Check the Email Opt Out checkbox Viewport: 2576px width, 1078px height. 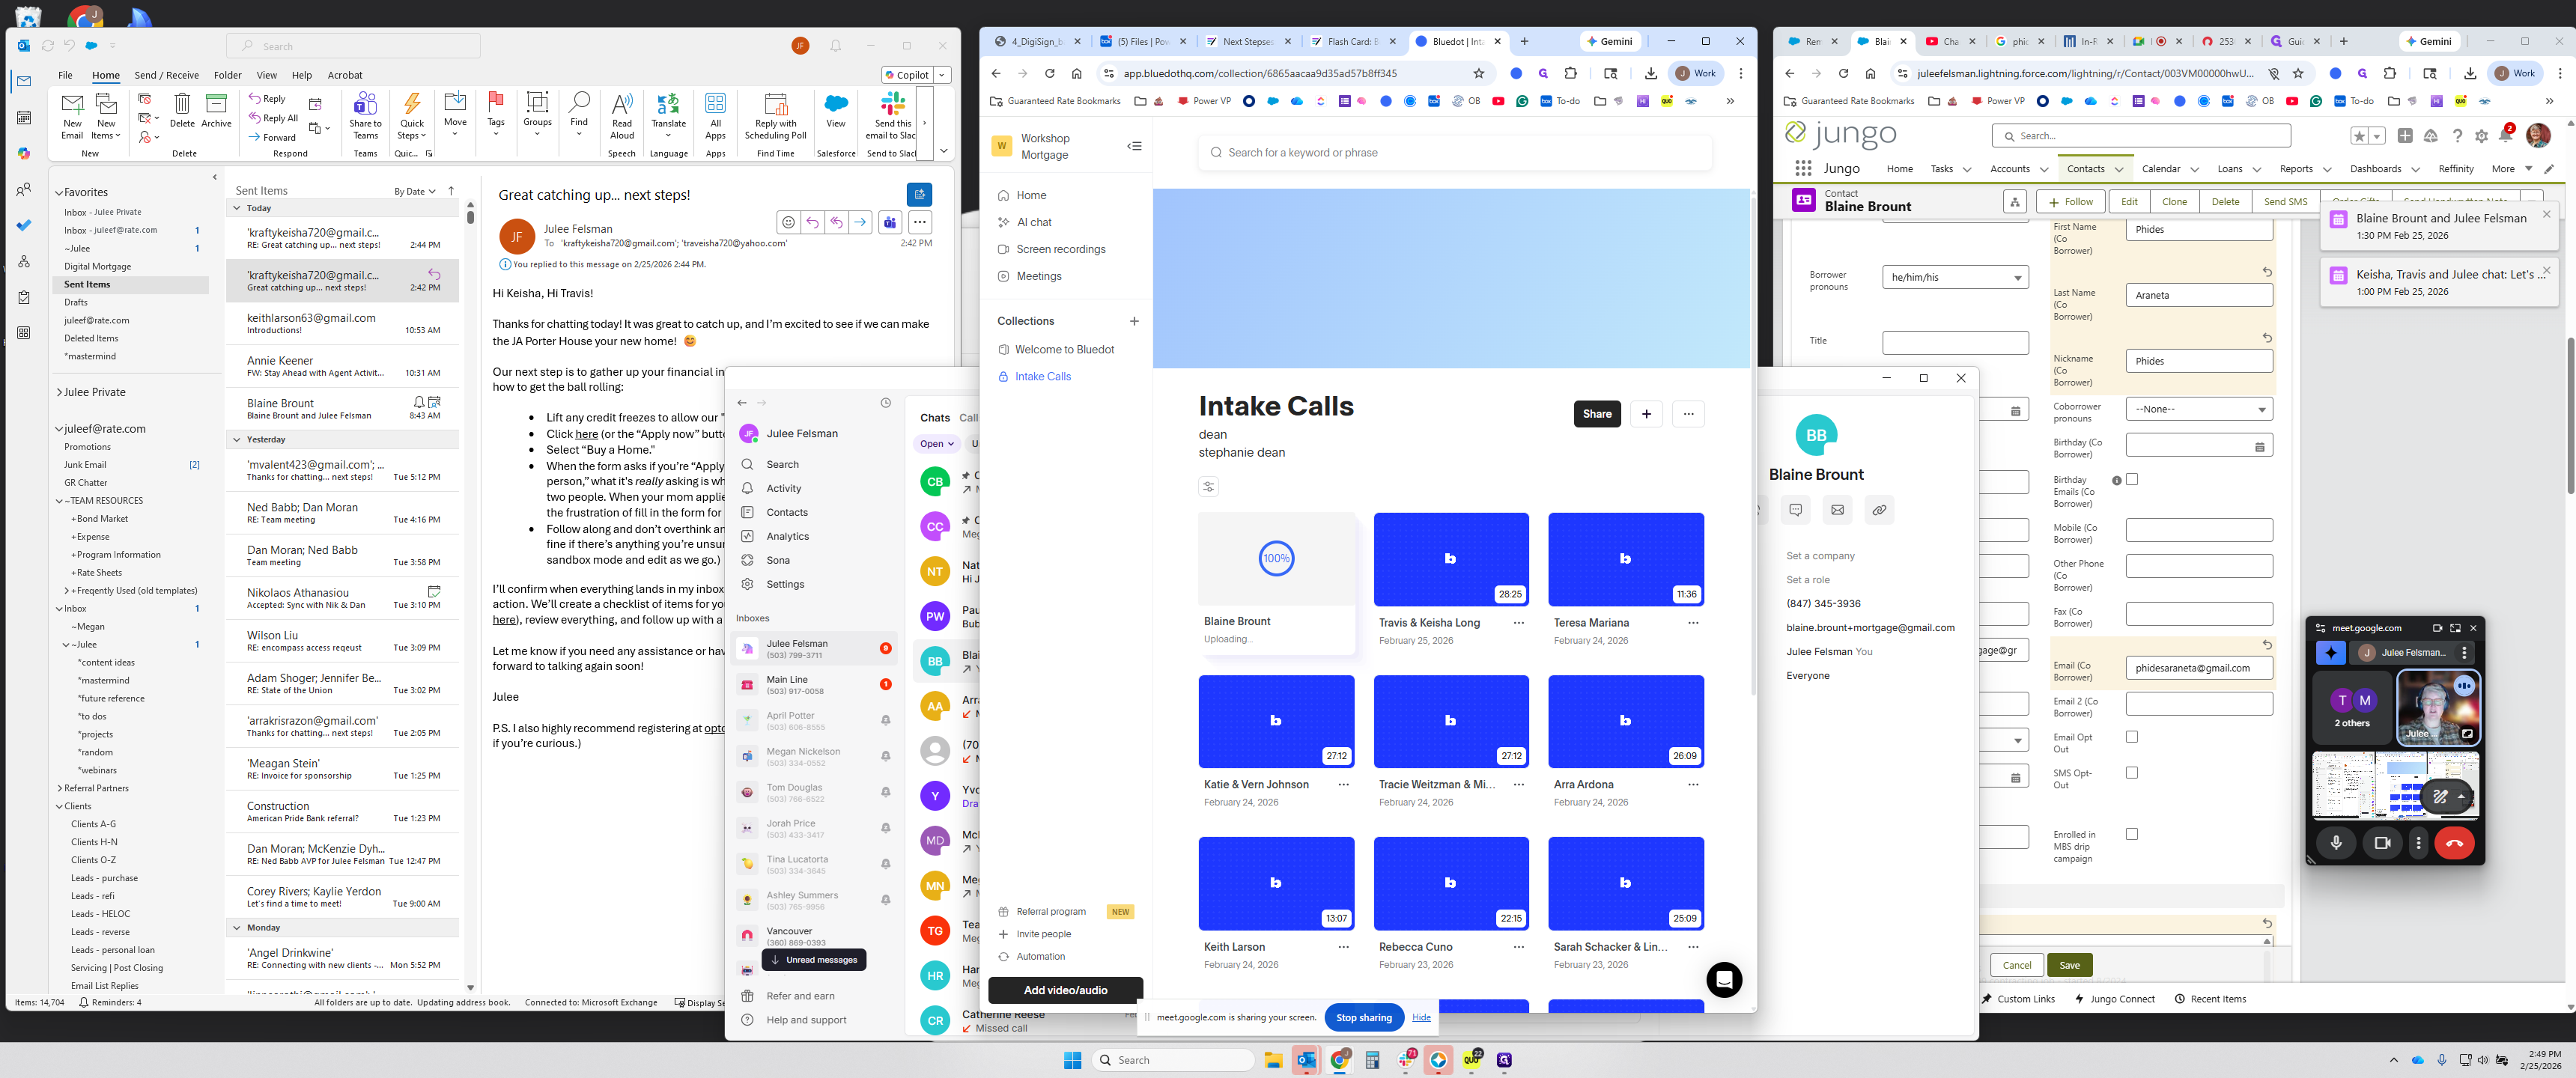point(2132,737)
